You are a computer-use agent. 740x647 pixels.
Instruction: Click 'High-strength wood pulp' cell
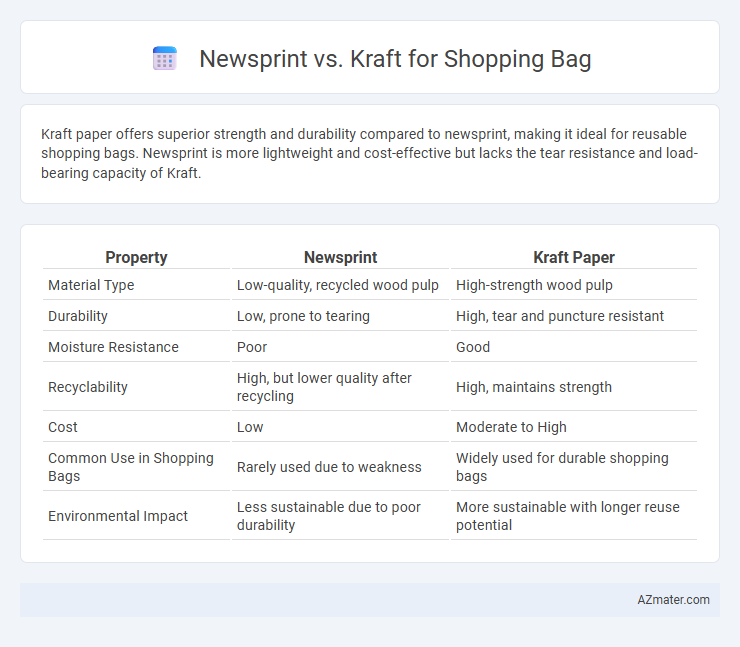click(534, 285)
